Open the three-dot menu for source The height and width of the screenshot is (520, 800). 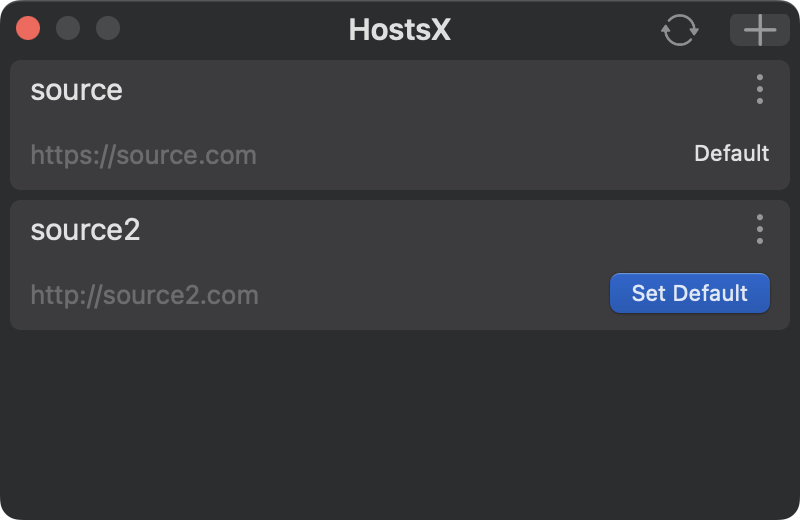click(x=760, y=90)
